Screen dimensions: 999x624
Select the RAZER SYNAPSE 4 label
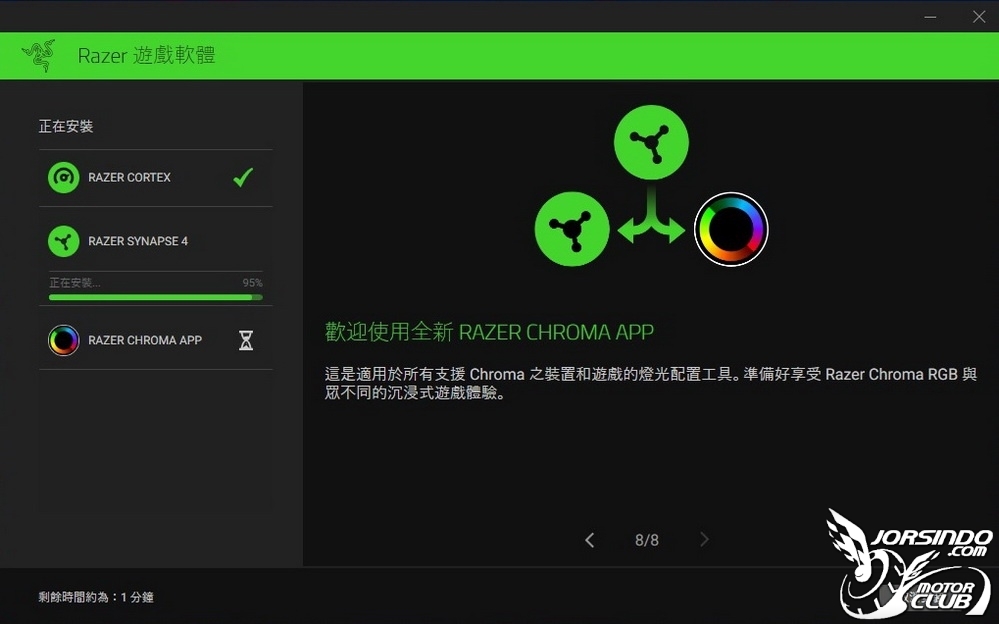138,241
